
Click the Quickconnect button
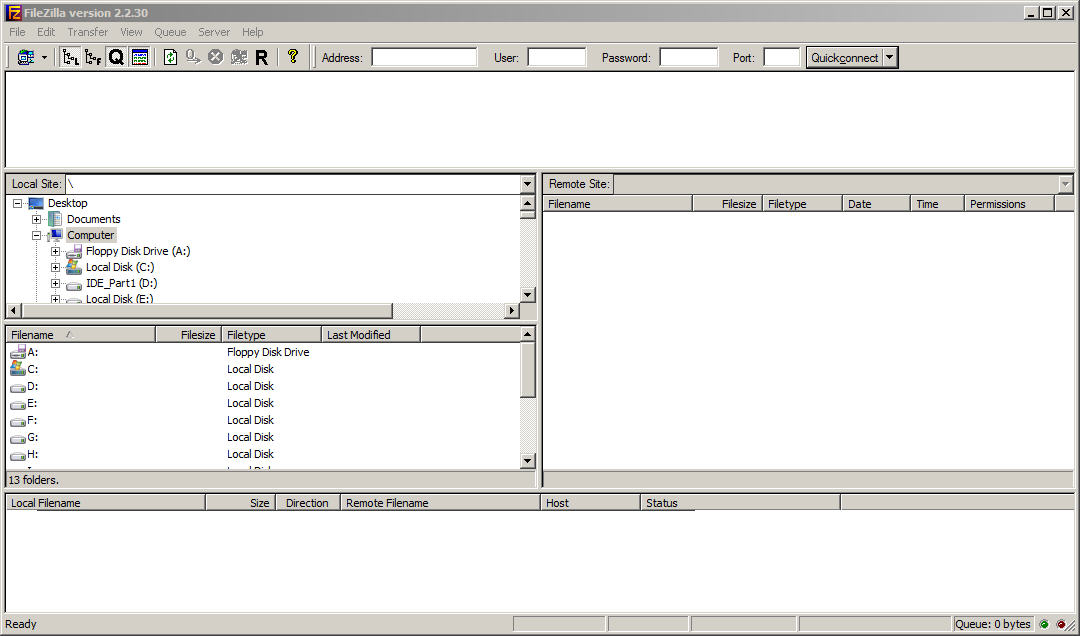[x=844, y=57]
